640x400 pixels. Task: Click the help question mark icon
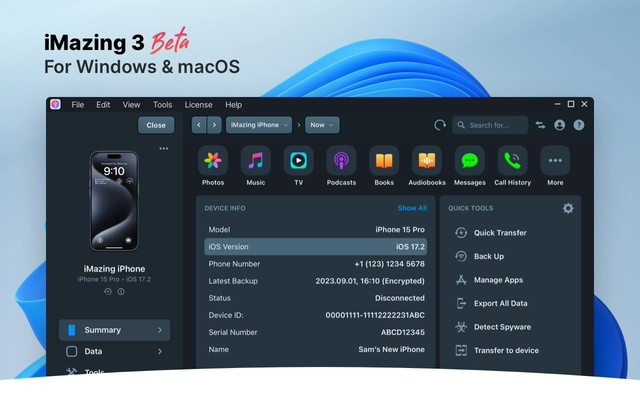coord(578,125)
